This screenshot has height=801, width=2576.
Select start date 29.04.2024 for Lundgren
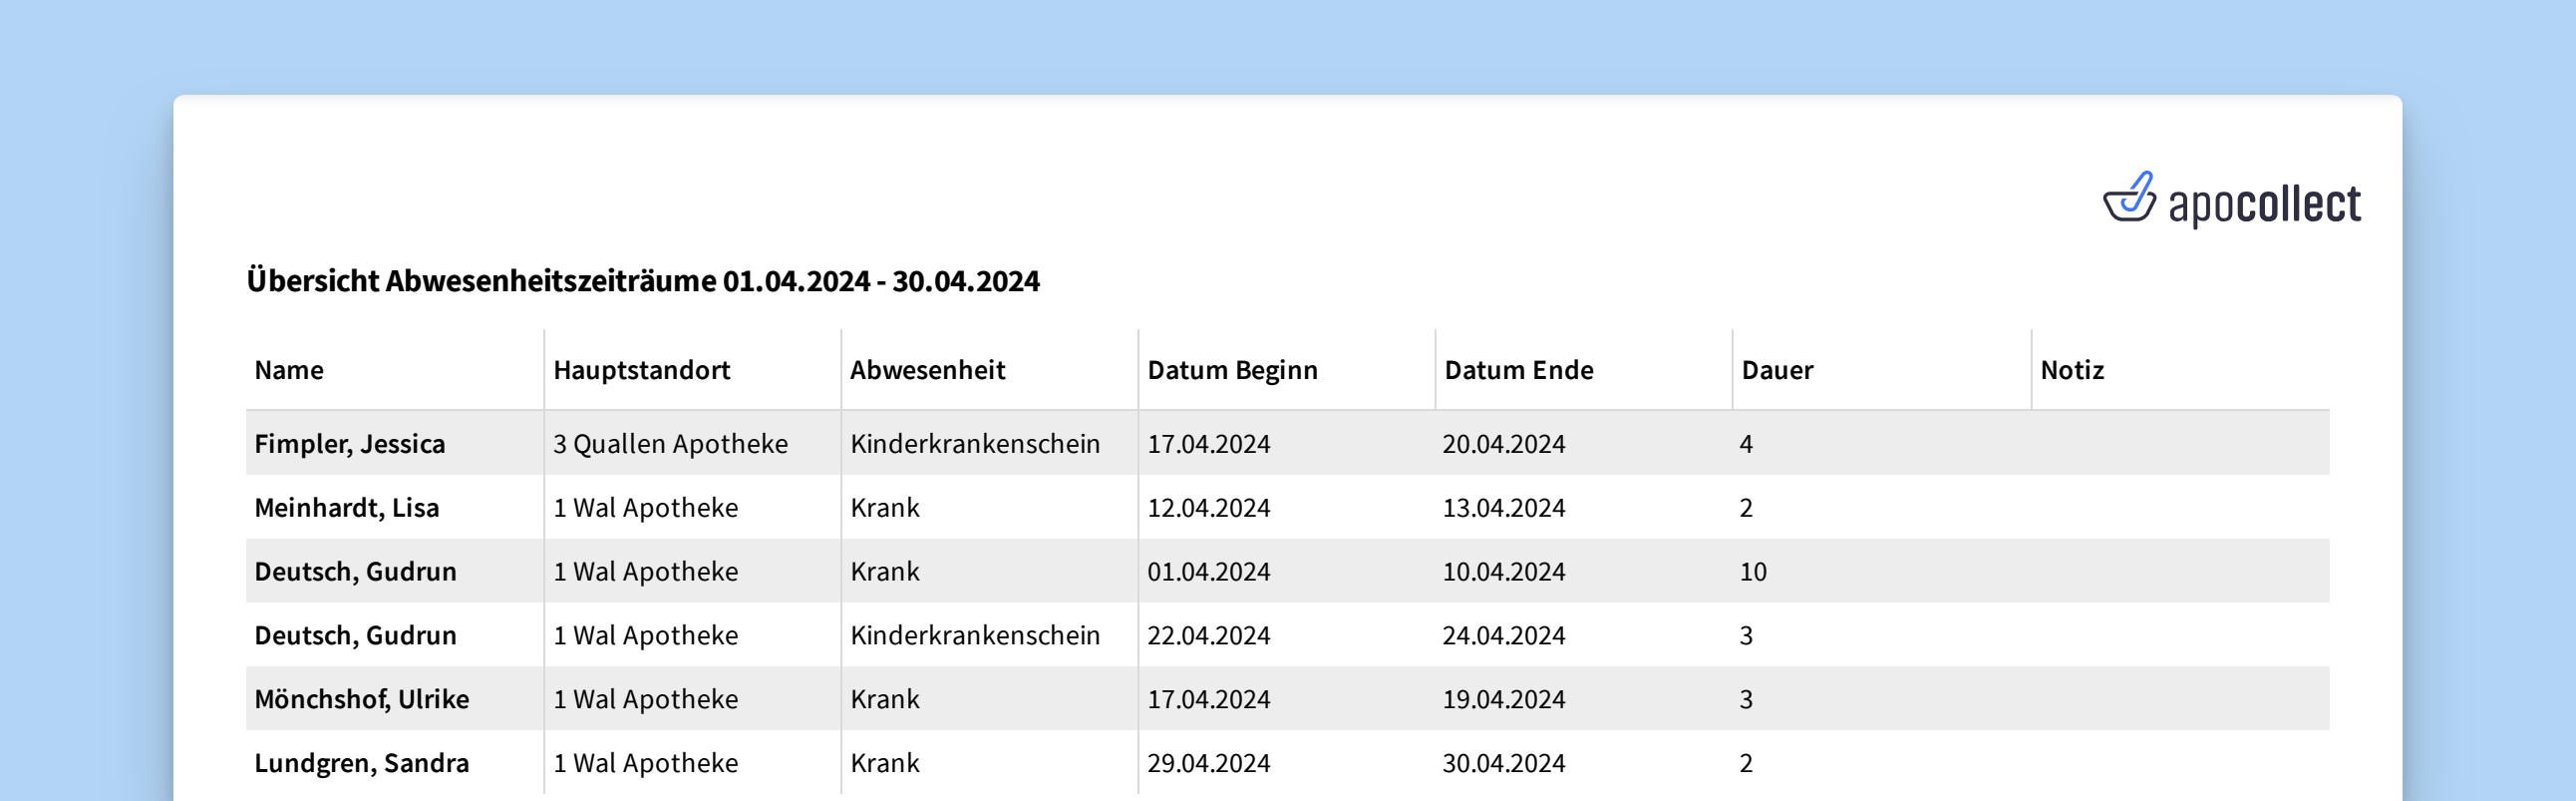click(x=1208, y=763)
